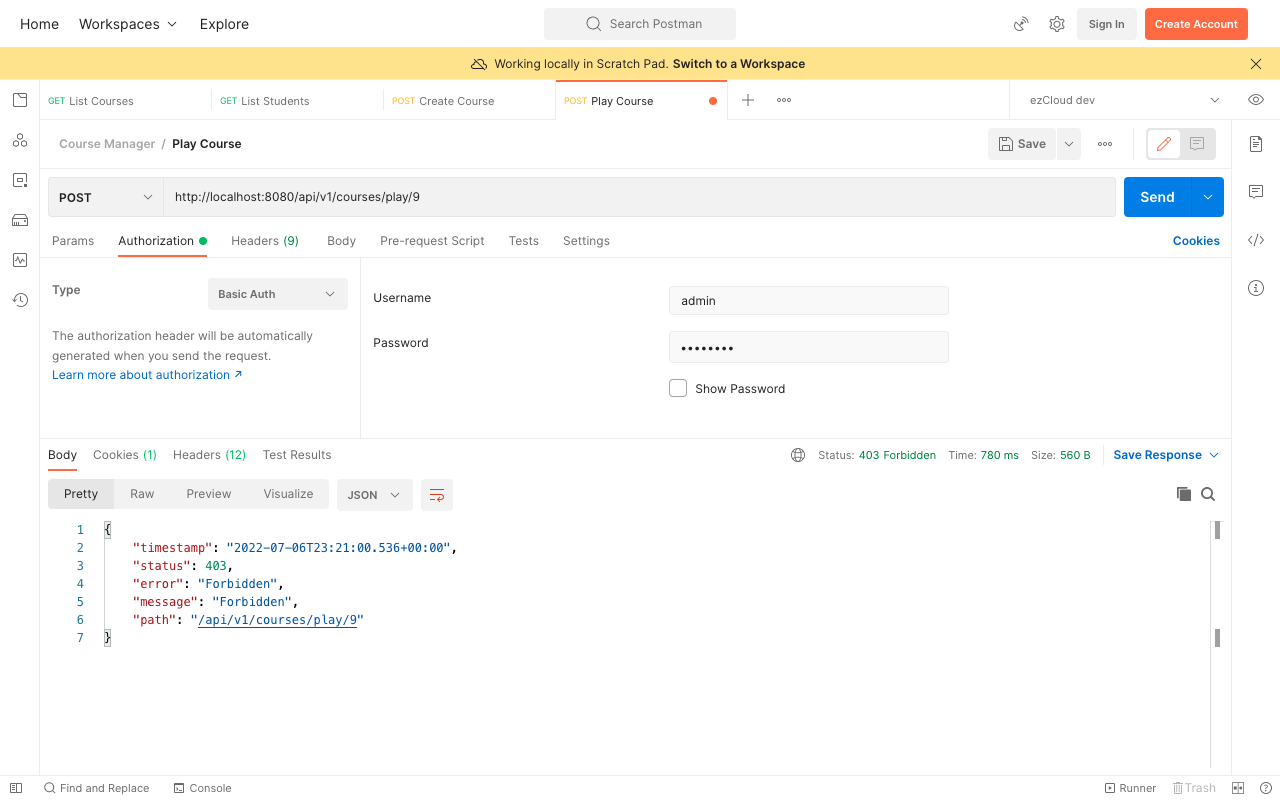Open Send button dropdown arrow
The image size is (1280, 800).
[1208, 197]
